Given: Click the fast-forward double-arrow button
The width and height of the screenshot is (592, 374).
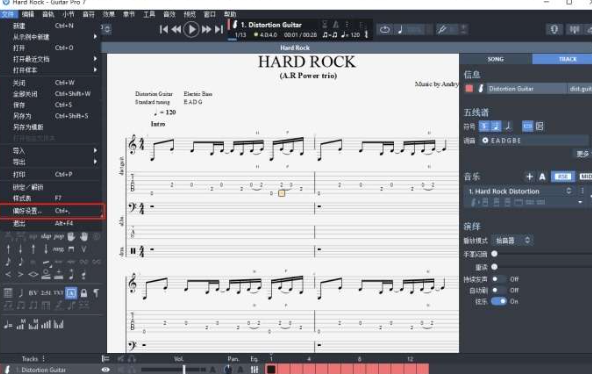Looking at the screenshot, I should click(206, 29).
